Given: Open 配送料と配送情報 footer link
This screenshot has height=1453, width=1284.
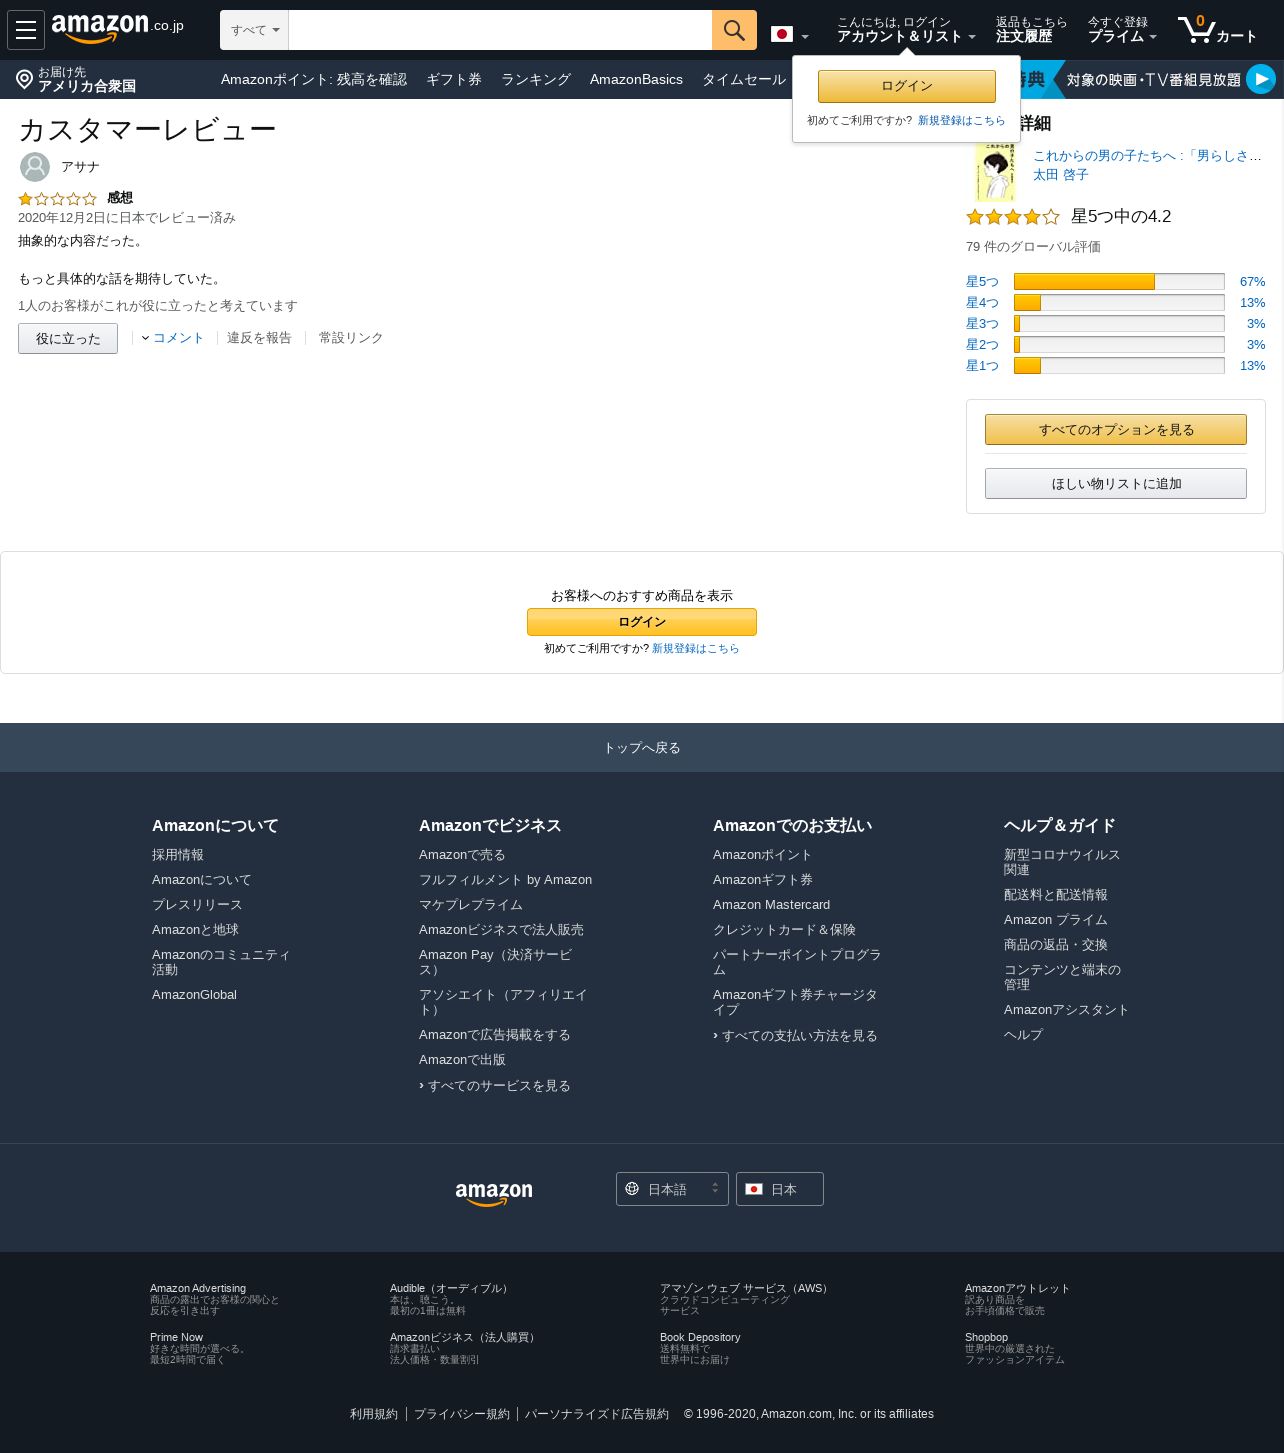Looking at the screenshot, I should point(1056,895).
